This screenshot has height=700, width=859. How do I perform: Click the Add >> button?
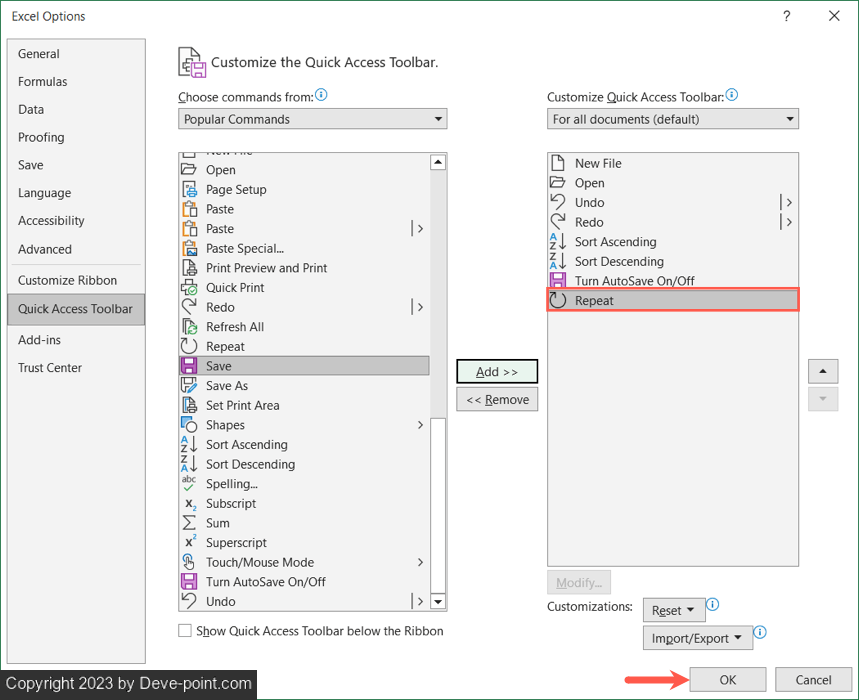497,372
